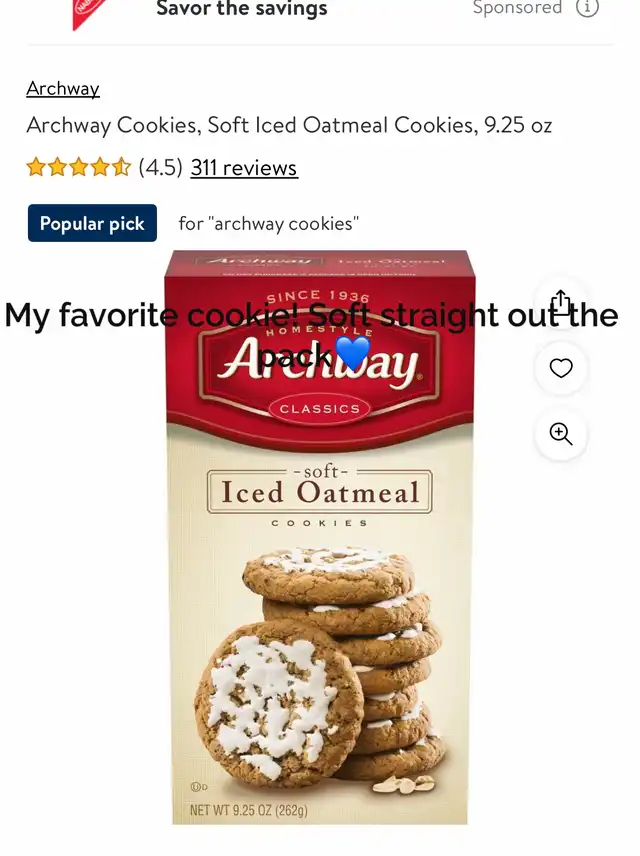Tap the Popular pick badge
Viewport: 640px width, 856px height.
click(92, 223)
